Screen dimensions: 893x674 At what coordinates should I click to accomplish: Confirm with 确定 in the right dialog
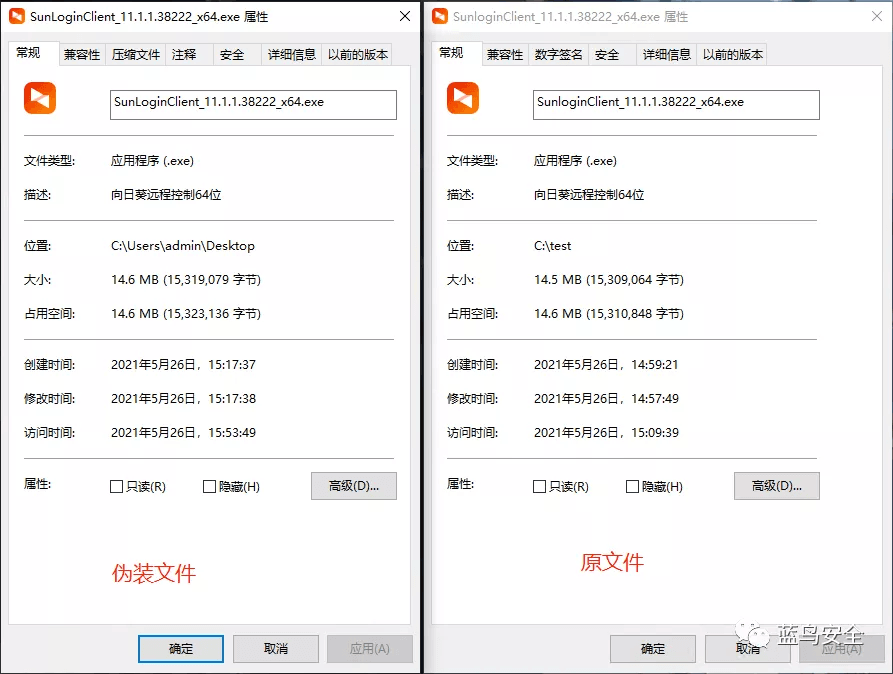(x=653, y=649)
